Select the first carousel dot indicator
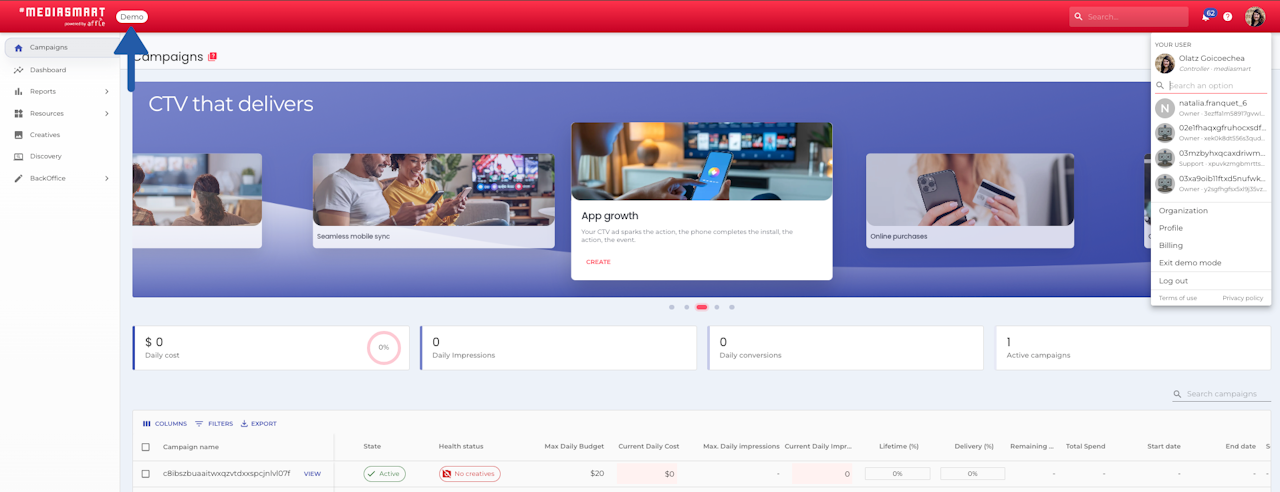This screenshot has height=492, width=1280. coord(672,307)
